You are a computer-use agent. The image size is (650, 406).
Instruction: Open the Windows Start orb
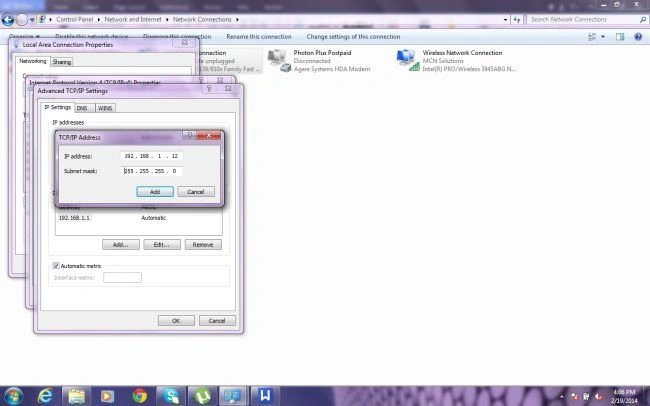[x=14, y=396]
